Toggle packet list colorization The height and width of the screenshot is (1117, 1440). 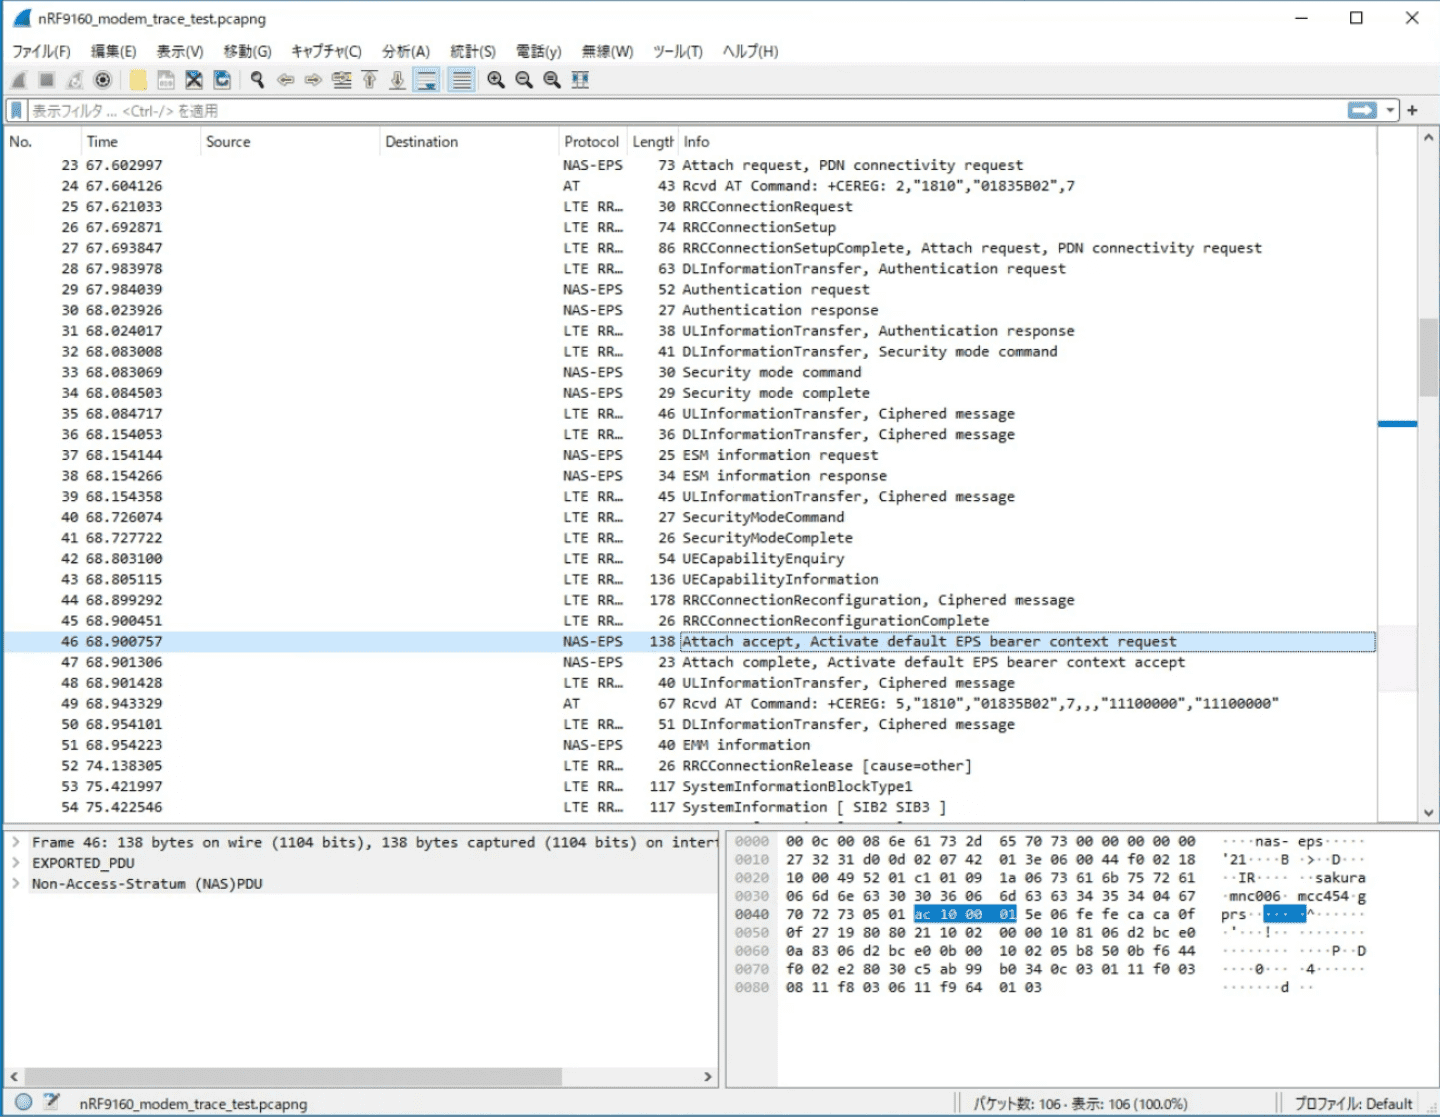(x=461, y=80)
